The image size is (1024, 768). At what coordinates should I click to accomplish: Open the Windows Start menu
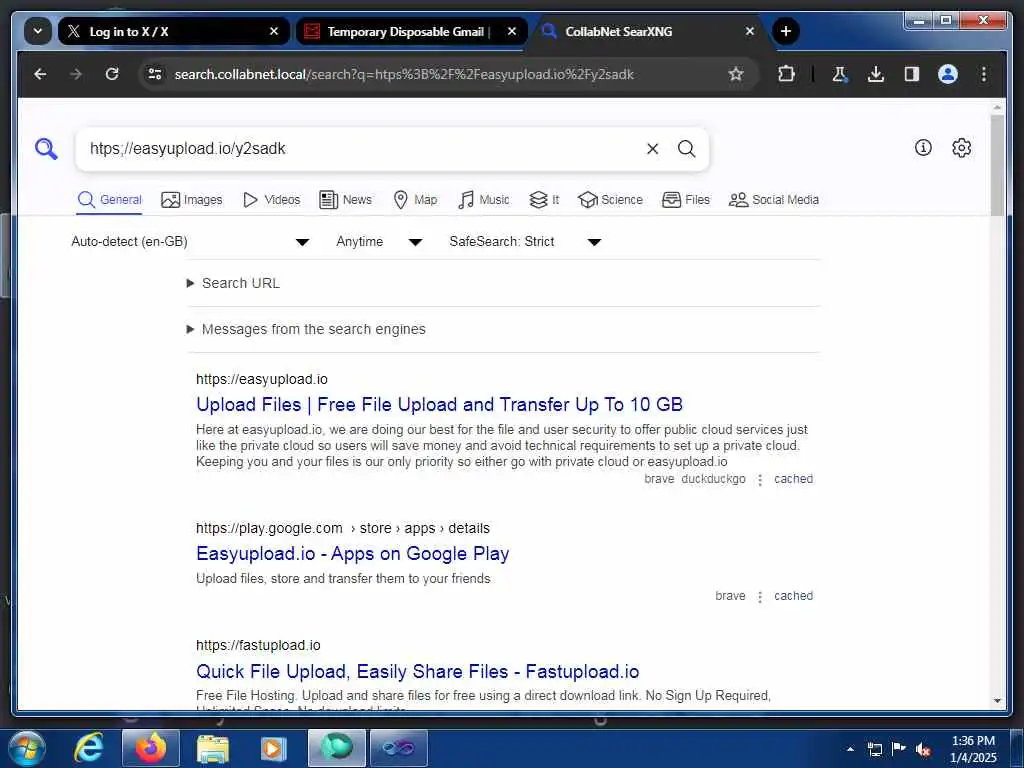click(x=27, y=748)
